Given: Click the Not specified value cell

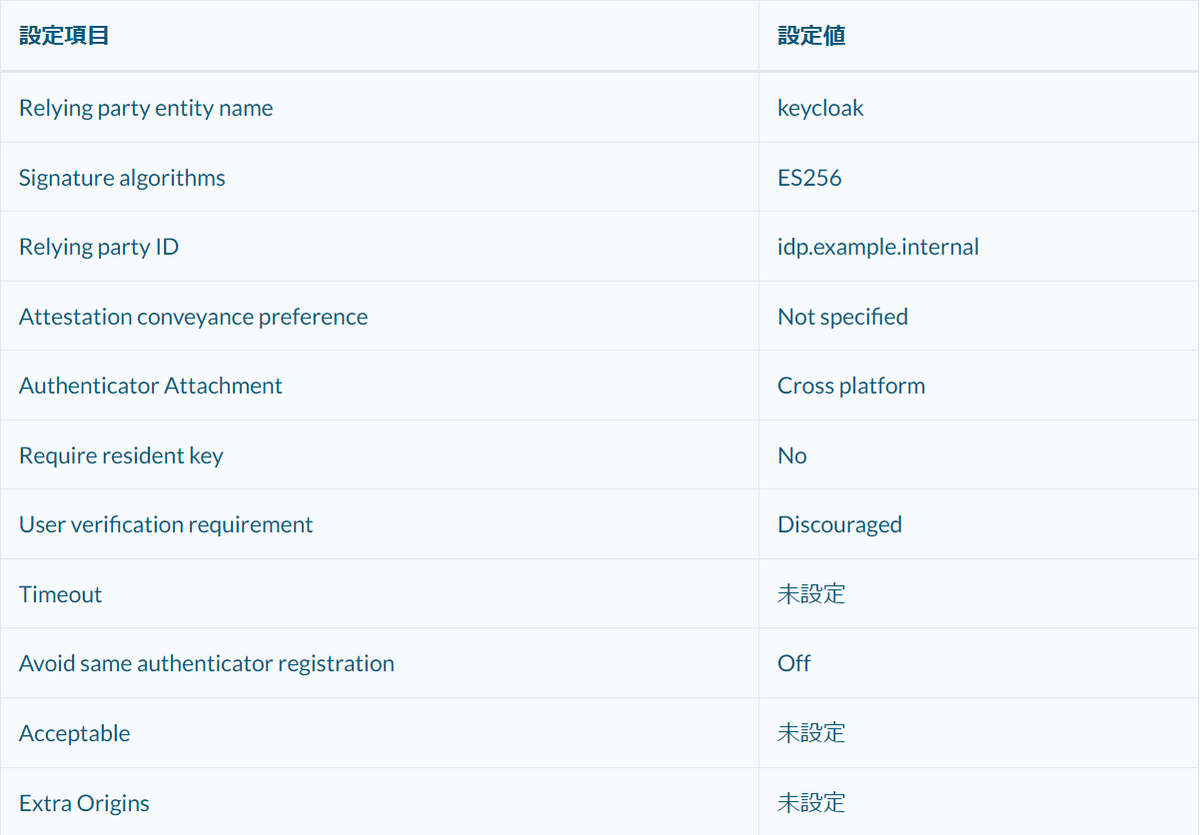Looking at the screenshot, I should click(x=843, y=315).
